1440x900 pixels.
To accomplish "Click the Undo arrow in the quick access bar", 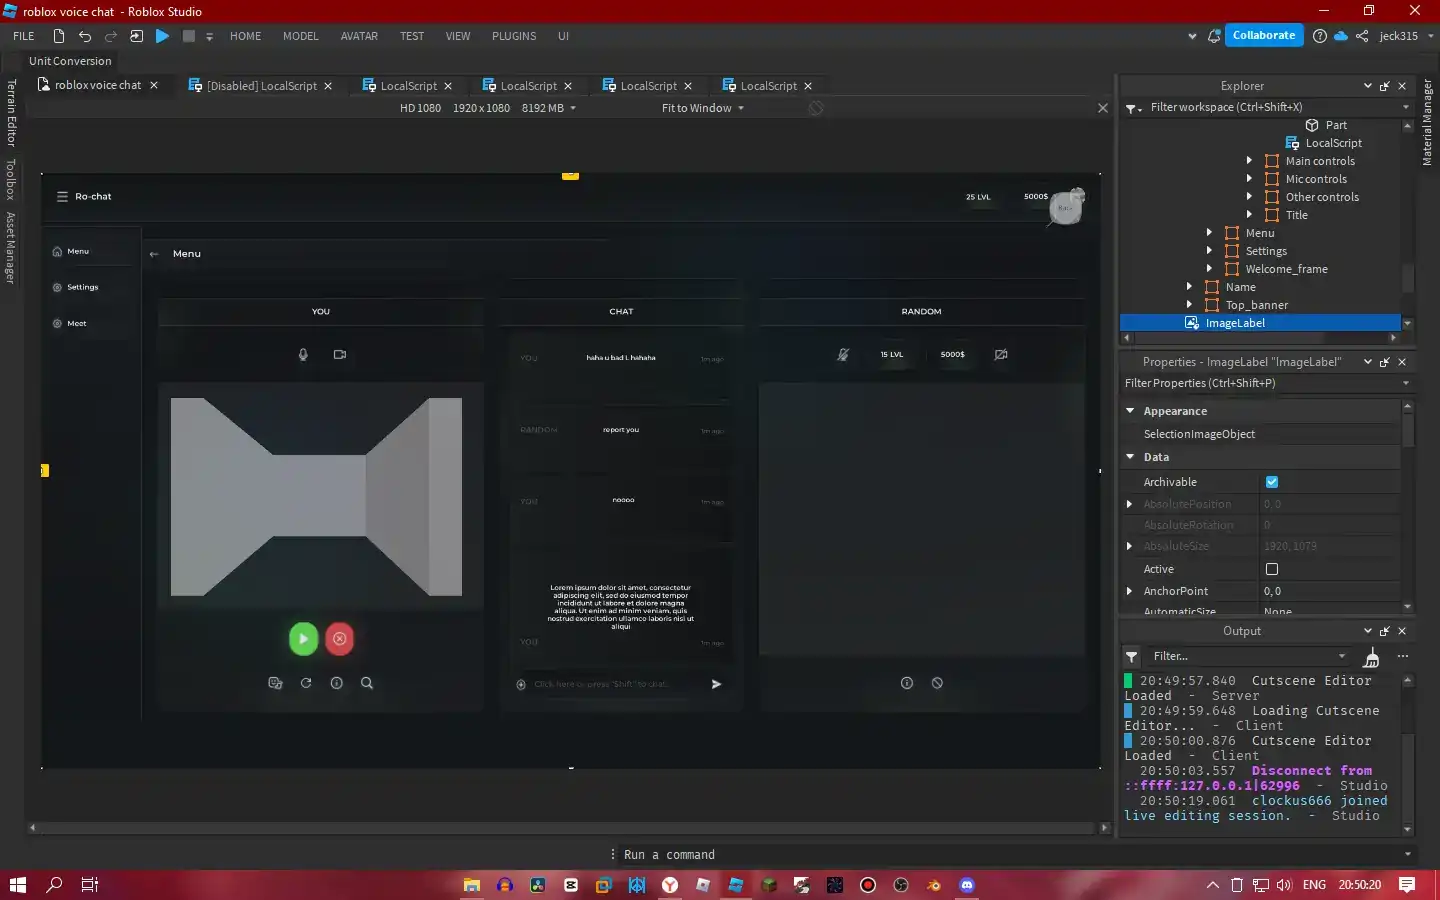I will (x=85, y=36).
